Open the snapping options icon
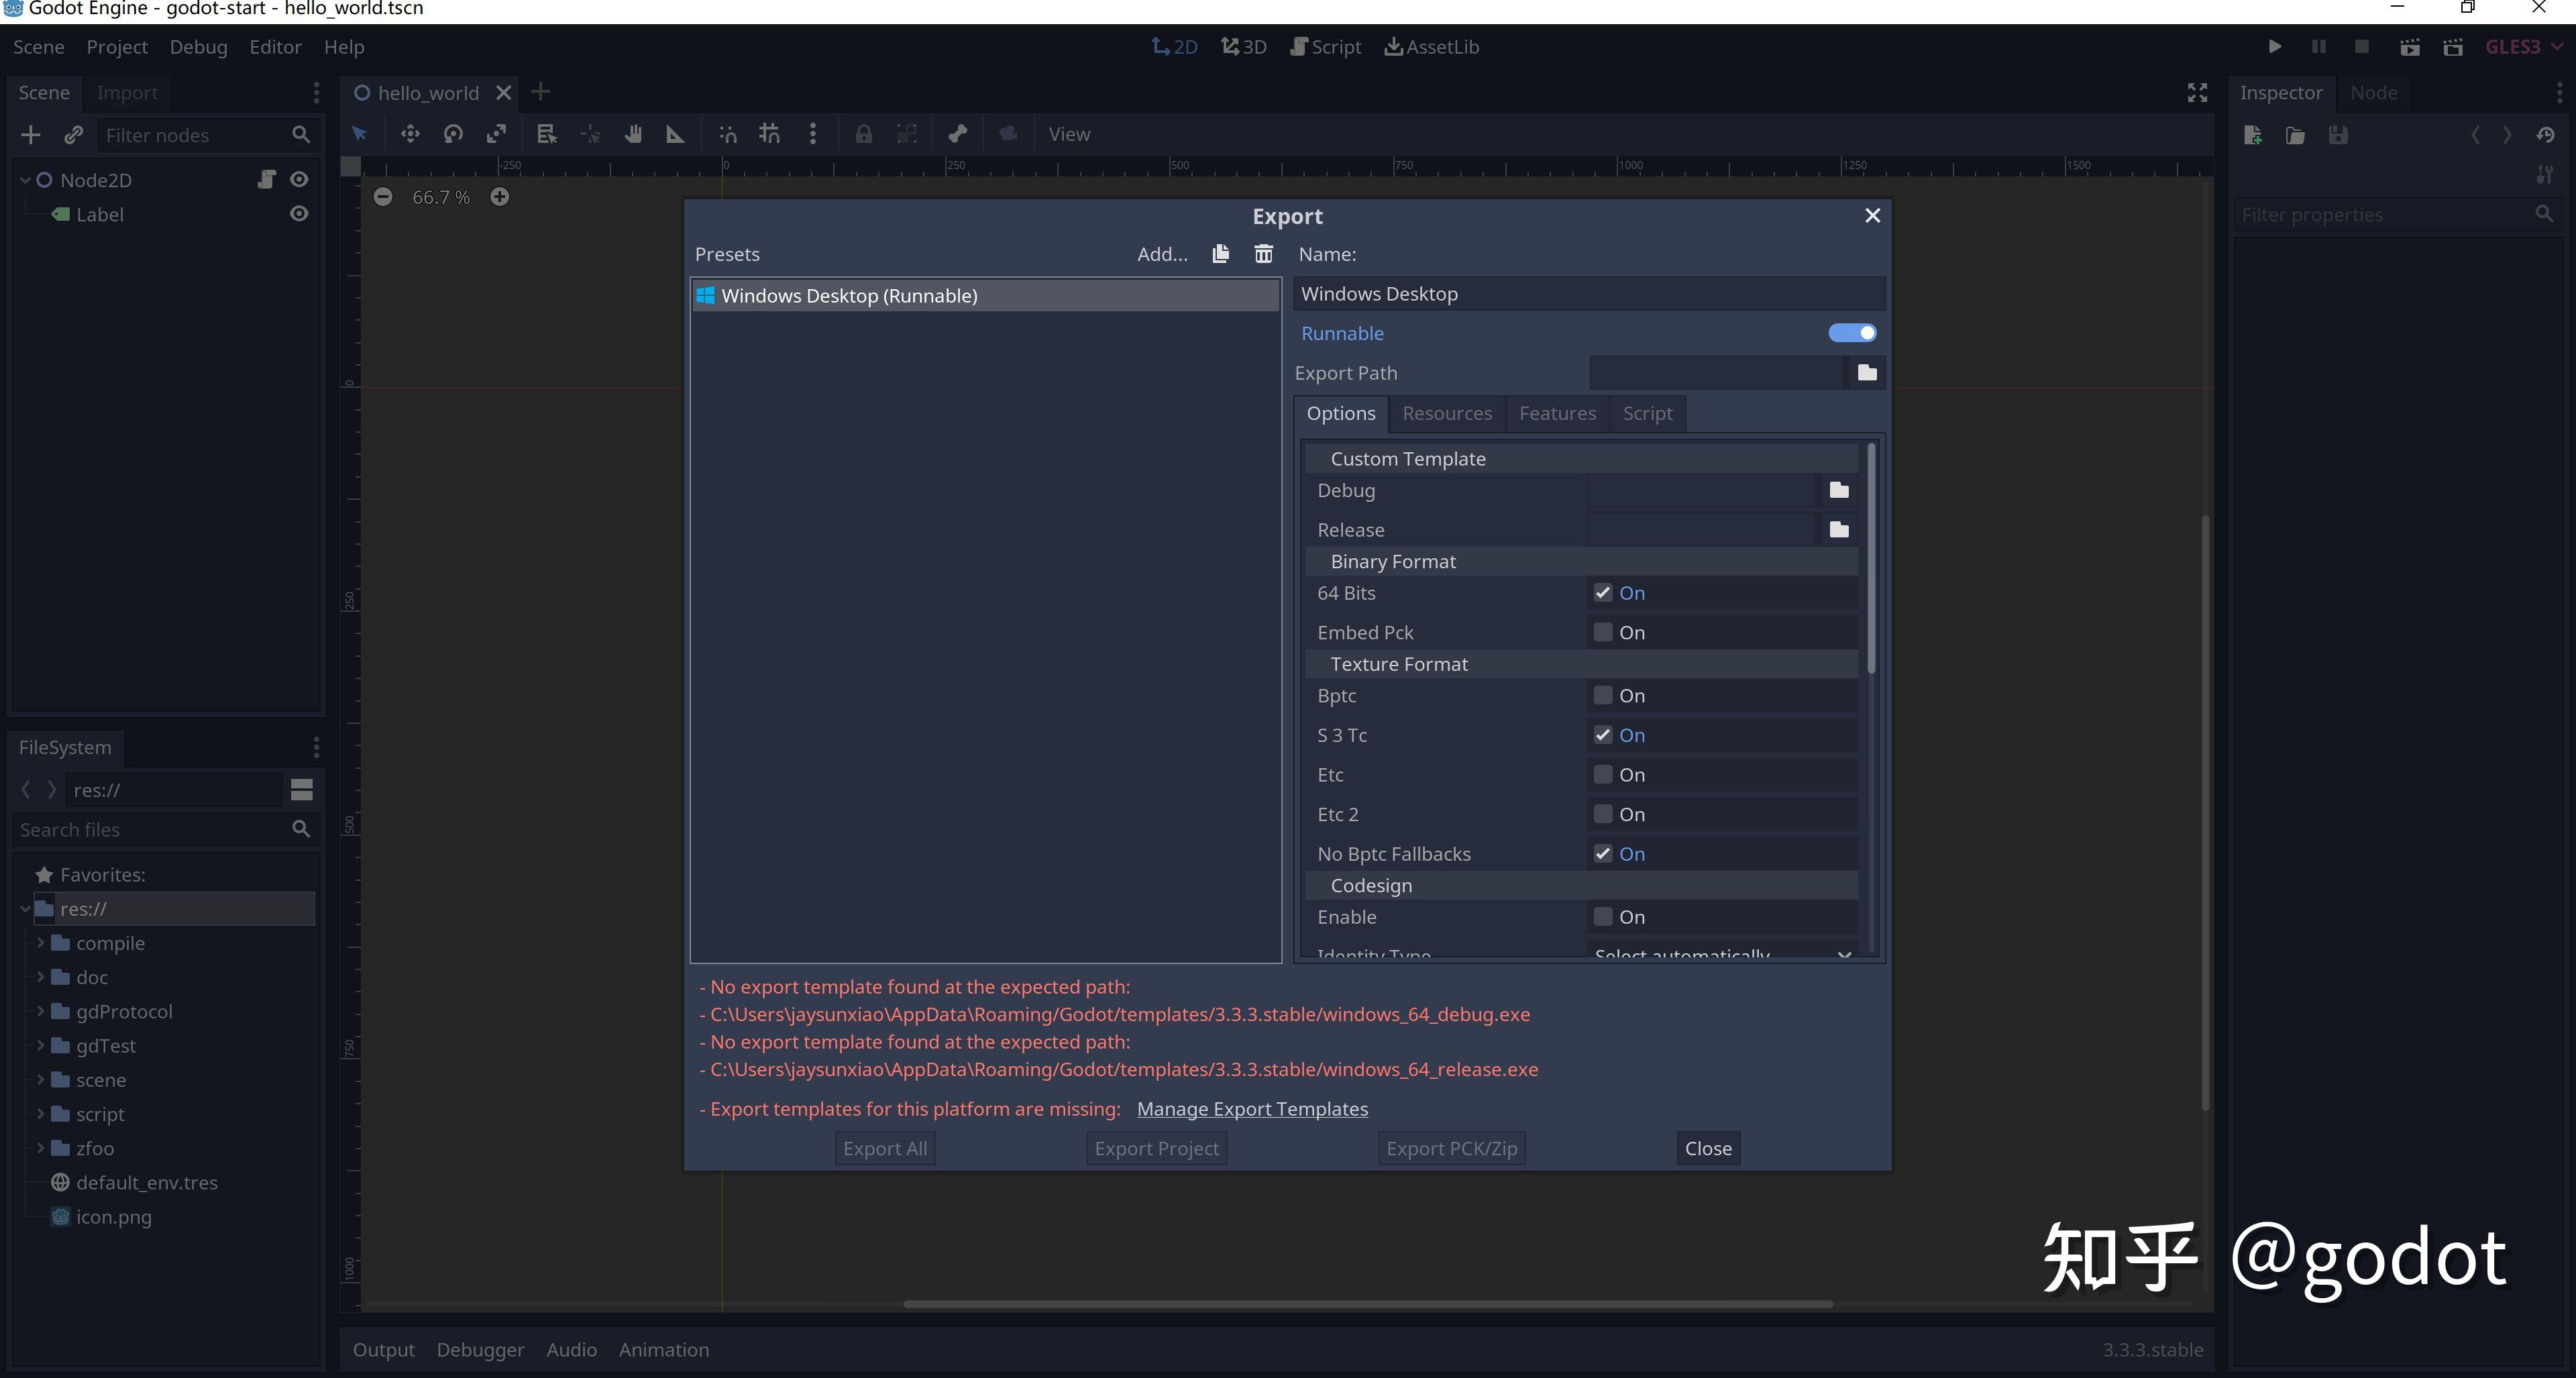2576x1378 pixels. pyautogui.click(x=813, y=134)
